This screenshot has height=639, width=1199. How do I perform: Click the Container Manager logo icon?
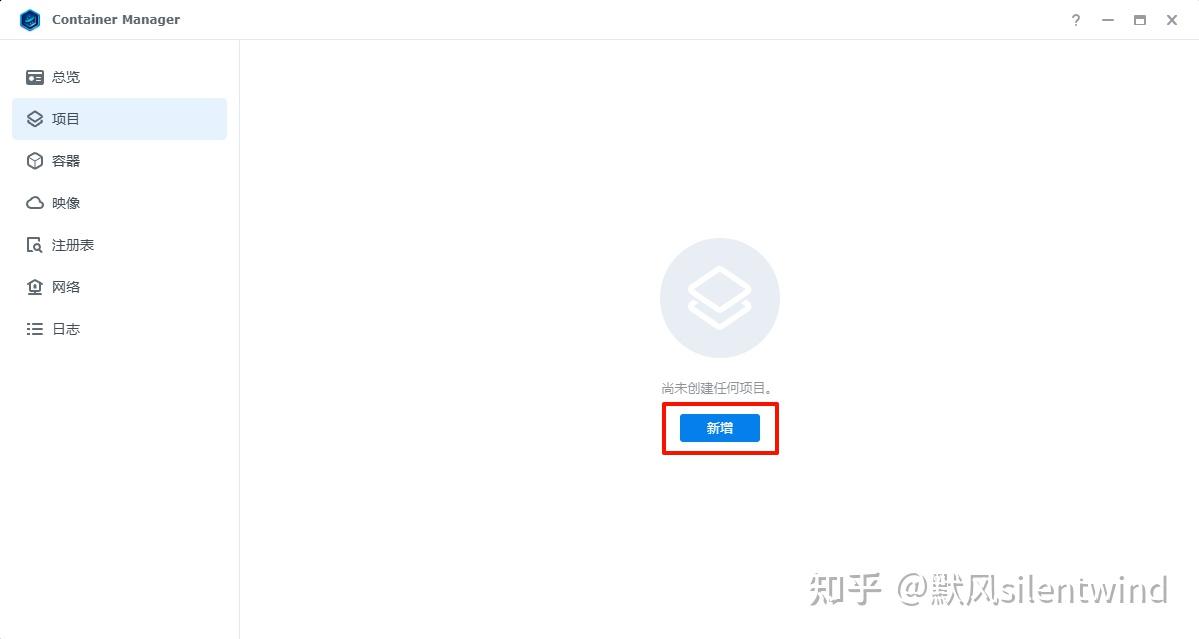[30, 20]
